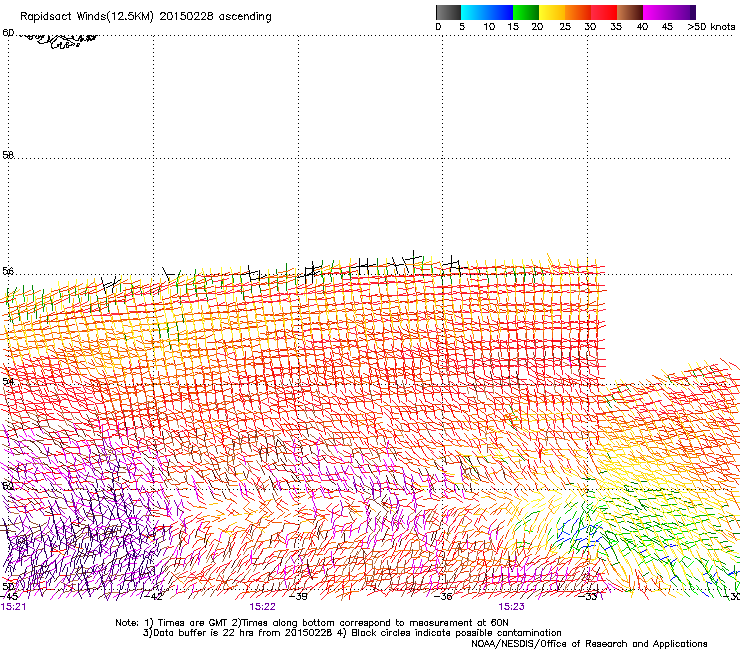Click the legend tick label '45'
Screen dimensions: 740x650
(667, 27)
